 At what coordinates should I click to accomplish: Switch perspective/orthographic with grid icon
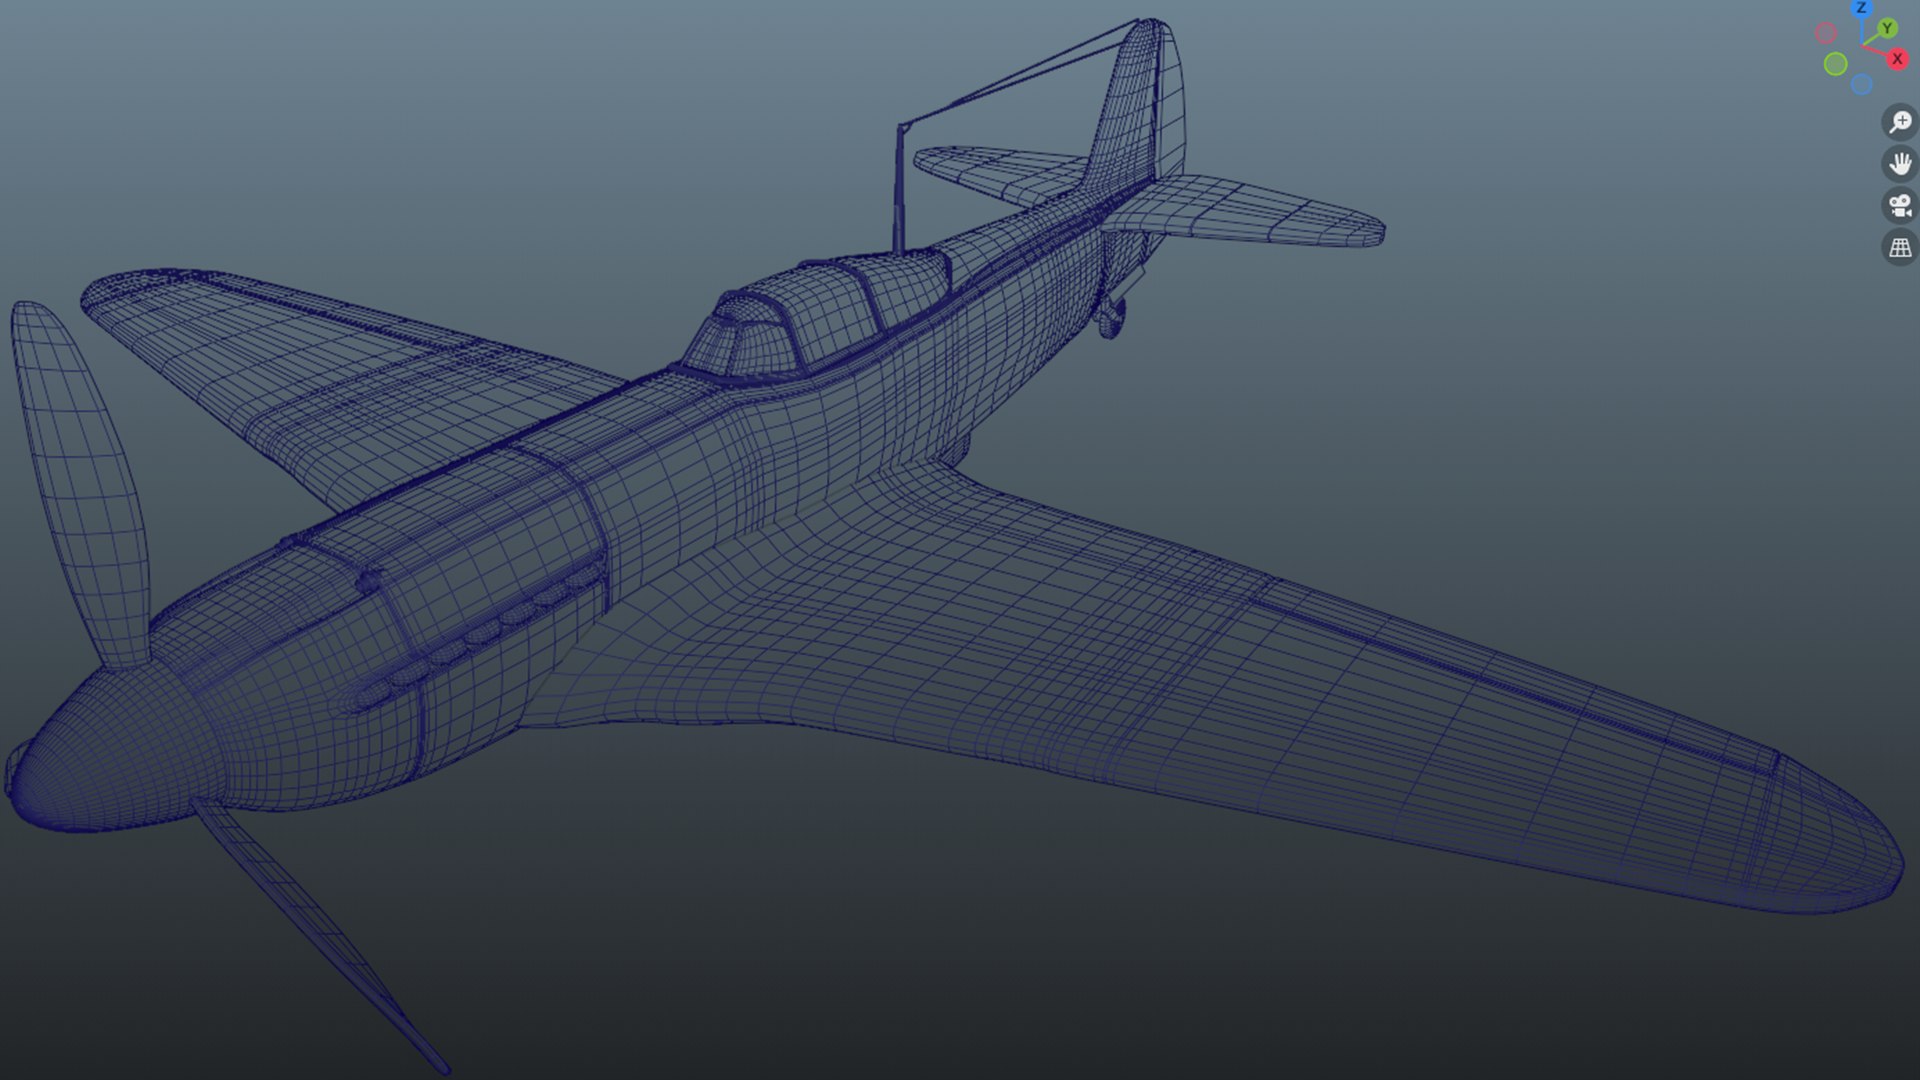[1899, 248]
